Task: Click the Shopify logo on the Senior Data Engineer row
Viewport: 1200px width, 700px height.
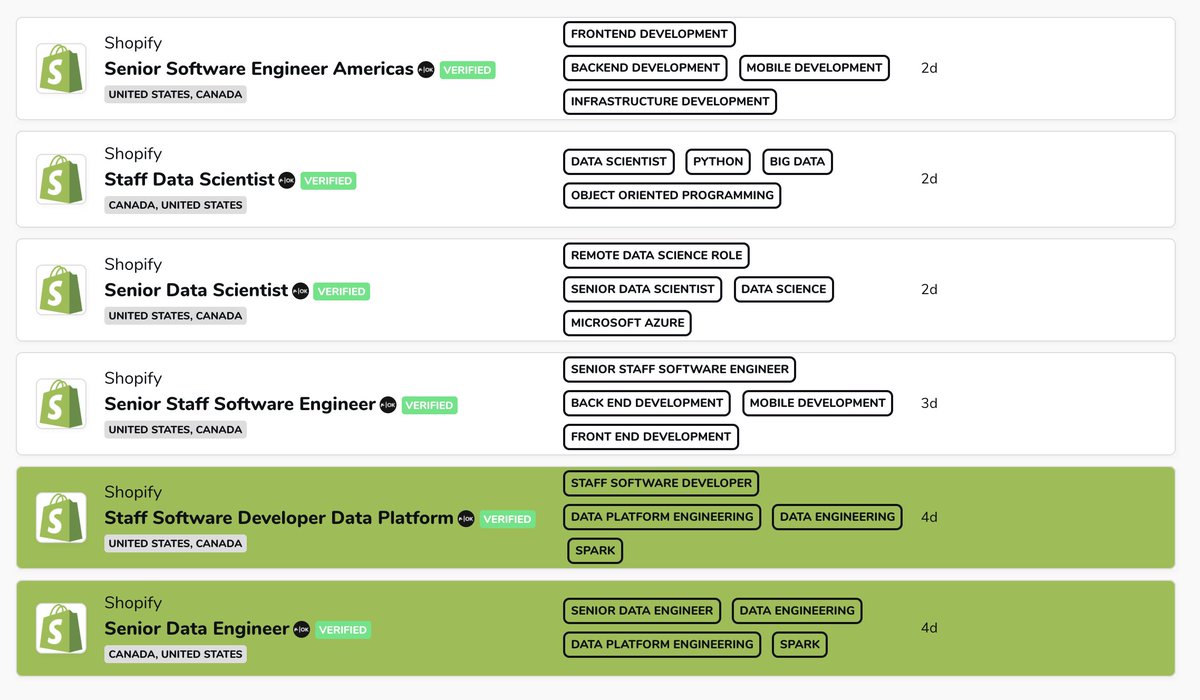Action: (x=61, y=628)
